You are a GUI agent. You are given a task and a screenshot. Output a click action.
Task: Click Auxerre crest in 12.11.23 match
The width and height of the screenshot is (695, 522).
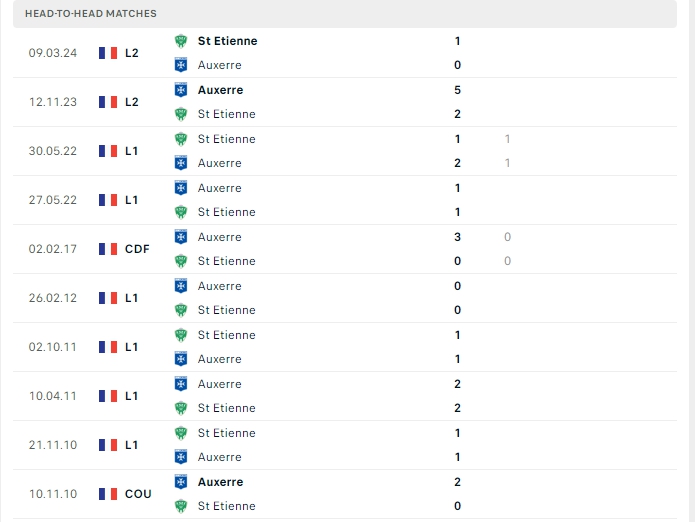181,90
